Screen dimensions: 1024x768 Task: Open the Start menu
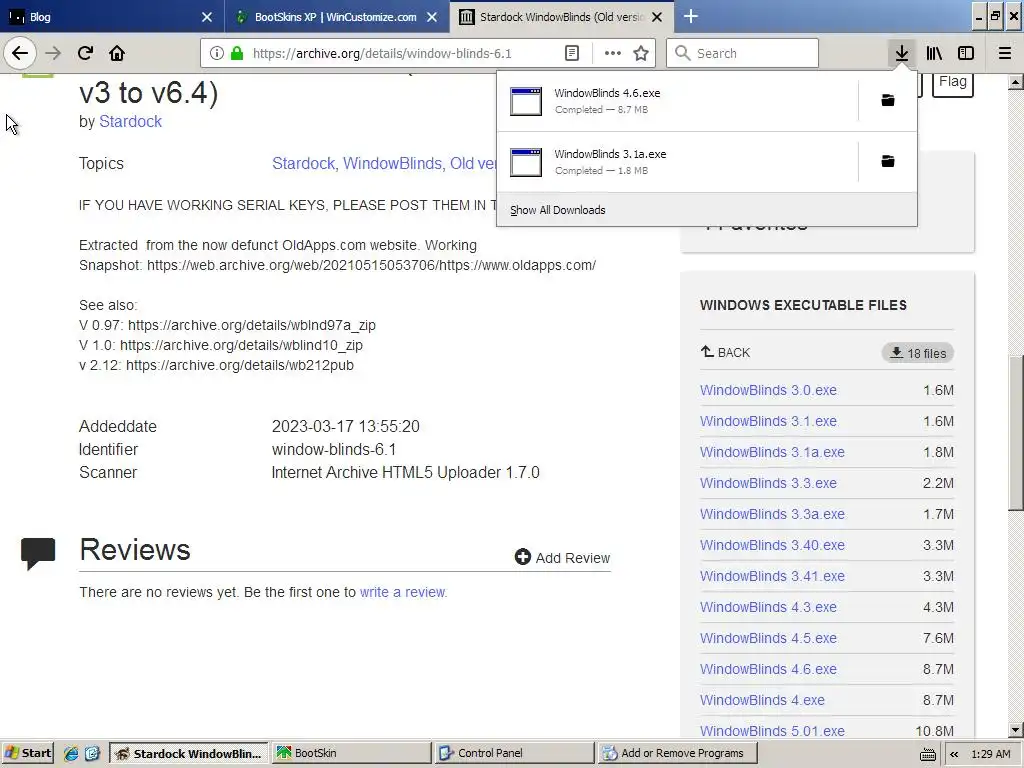pyautogui.click(x=27, y=753)
